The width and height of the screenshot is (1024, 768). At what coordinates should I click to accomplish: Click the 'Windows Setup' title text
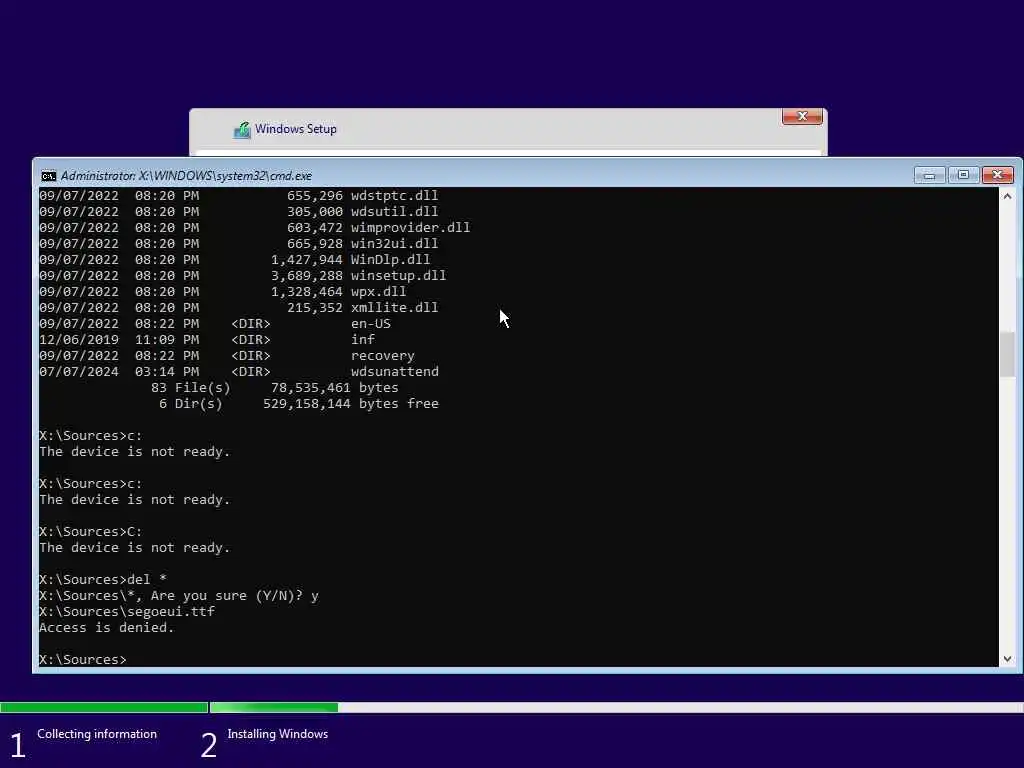pyautogui.click(x=296, y=129)
